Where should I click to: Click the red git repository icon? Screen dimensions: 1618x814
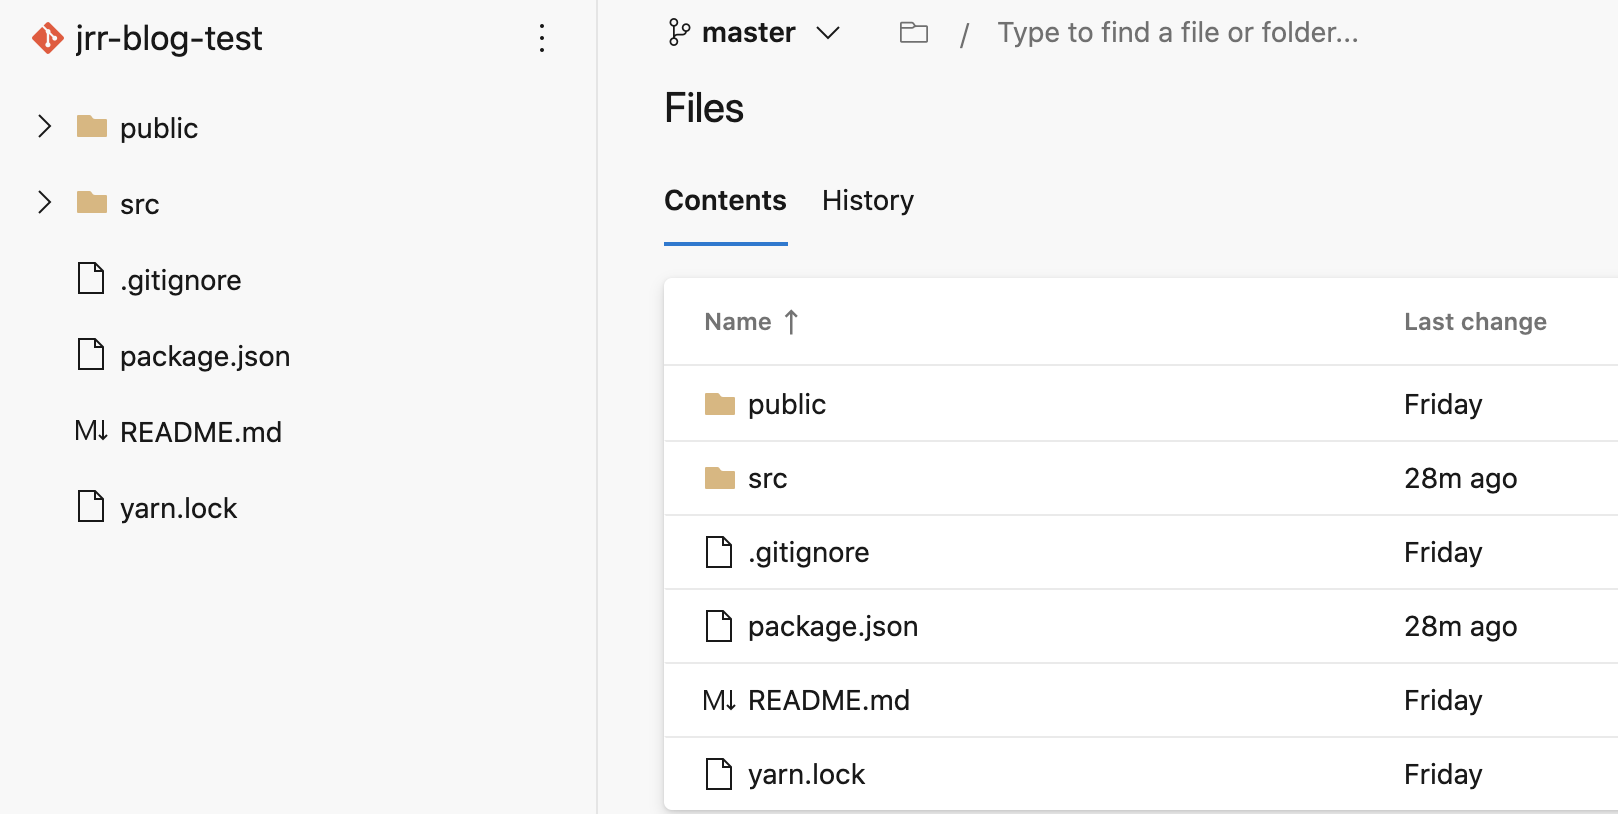pyautogui.click(x=47, y=38)
